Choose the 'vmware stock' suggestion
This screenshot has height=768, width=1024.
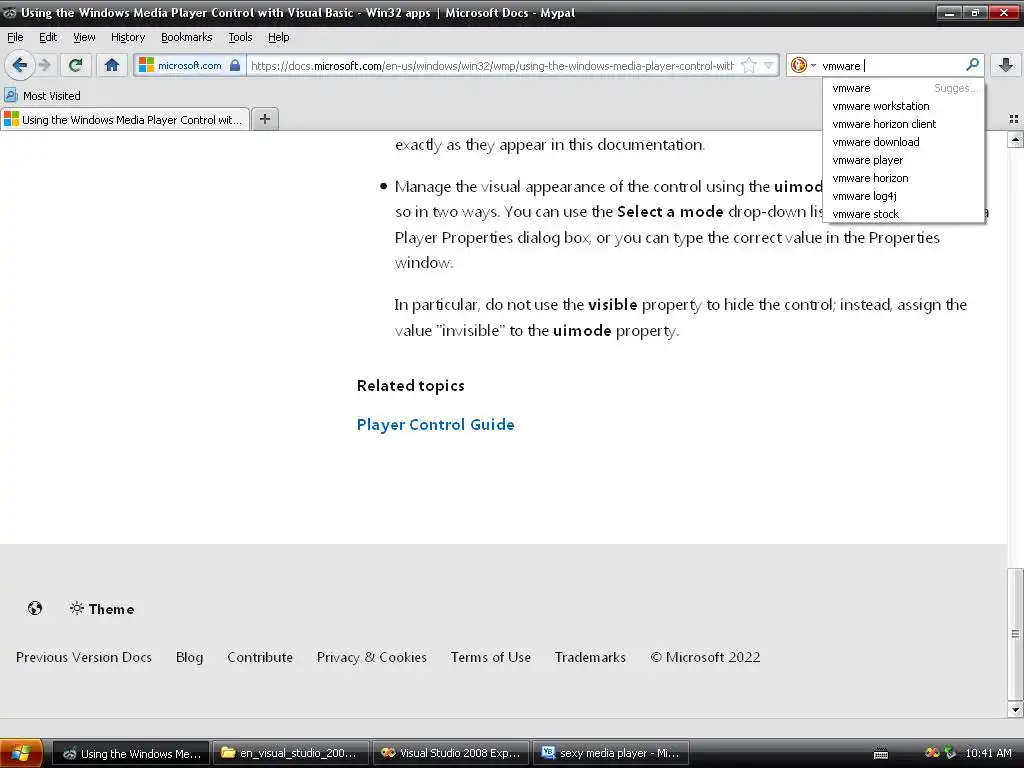[904, 214]
